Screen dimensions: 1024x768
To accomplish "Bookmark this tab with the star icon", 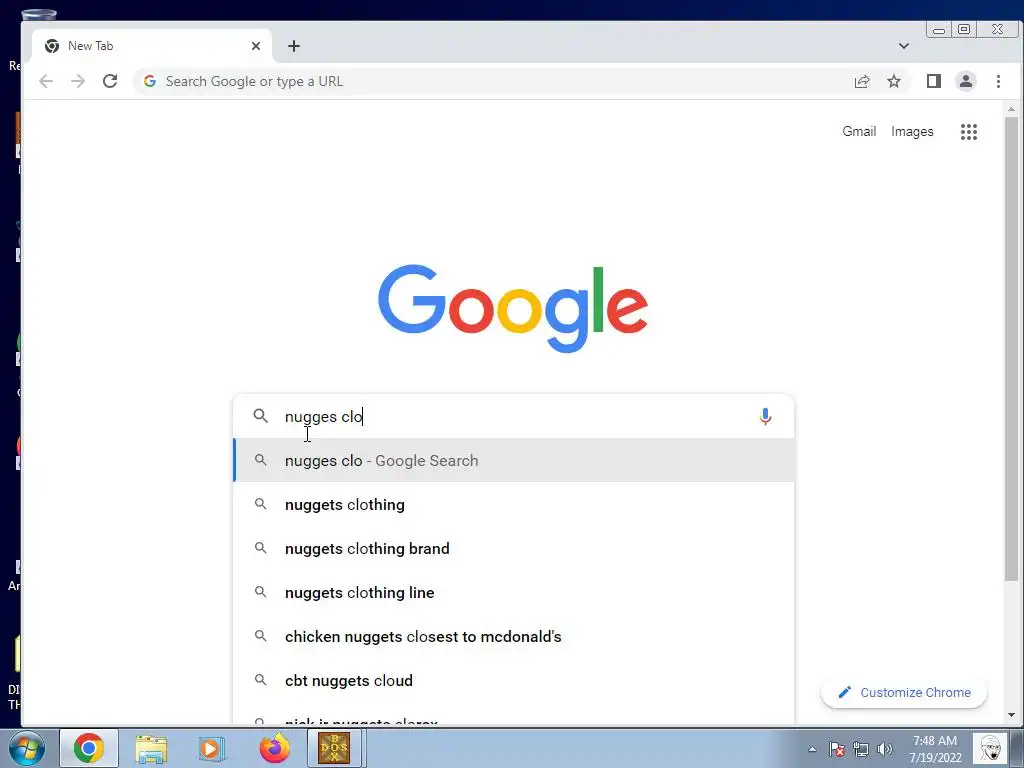I will (x=893, y=81).
